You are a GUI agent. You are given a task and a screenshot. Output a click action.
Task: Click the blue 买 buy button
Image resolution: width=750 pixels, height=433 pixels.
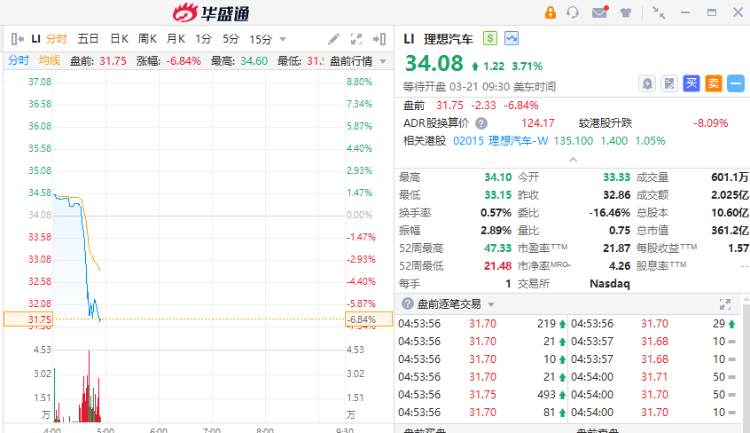pyautogui.click(x=691, y=83)
